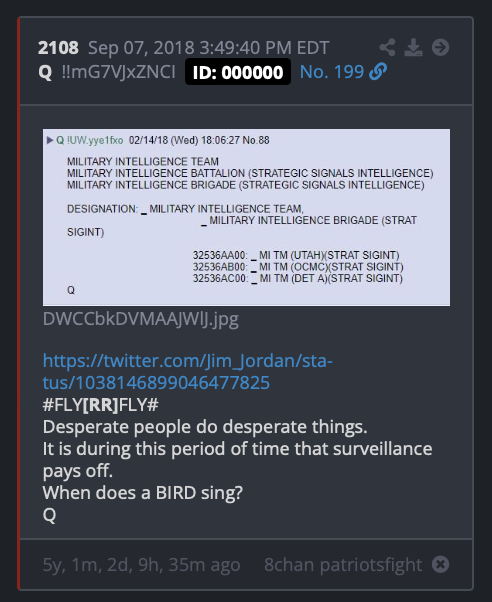Screen dimensions: 492x602
Task: Click the #FLY[RR]FLY# hashtag text
Action: (101, 405)
